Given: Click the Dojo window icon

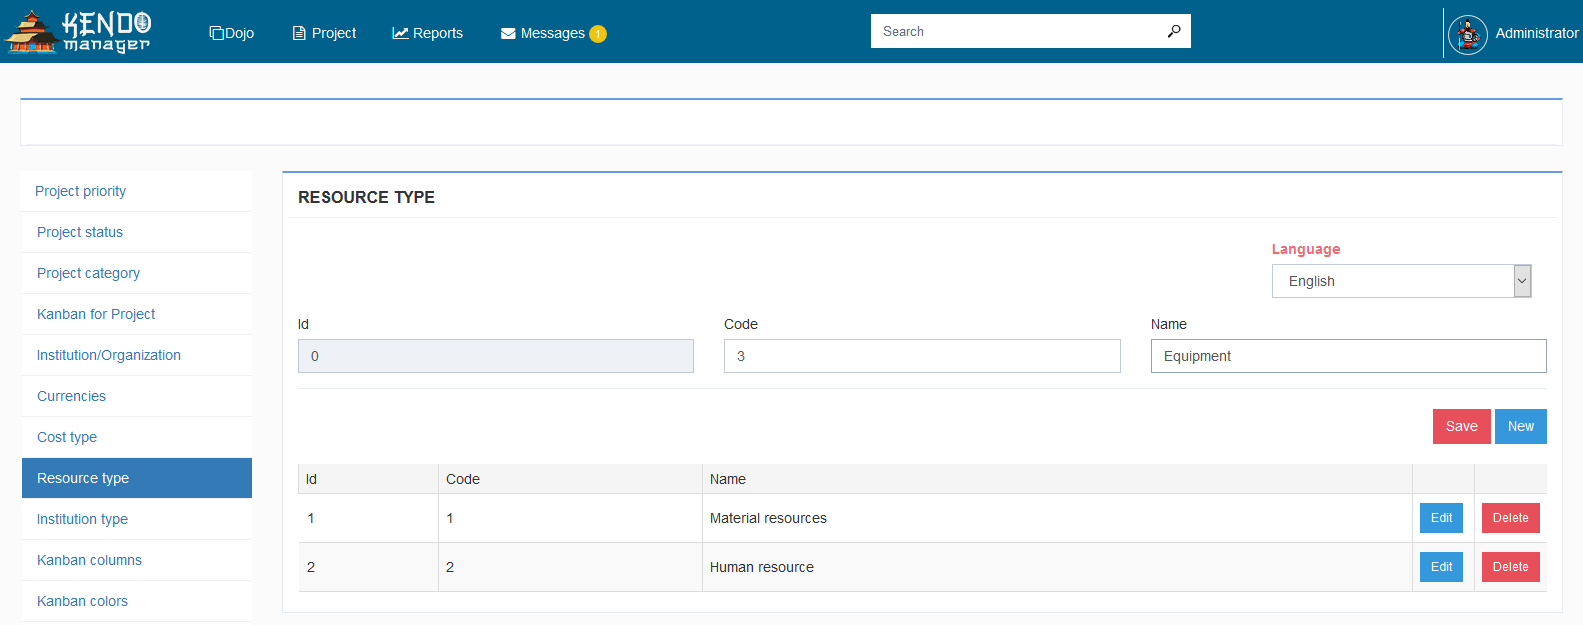Looking at the screenshot, I should (x=216, y=33).
